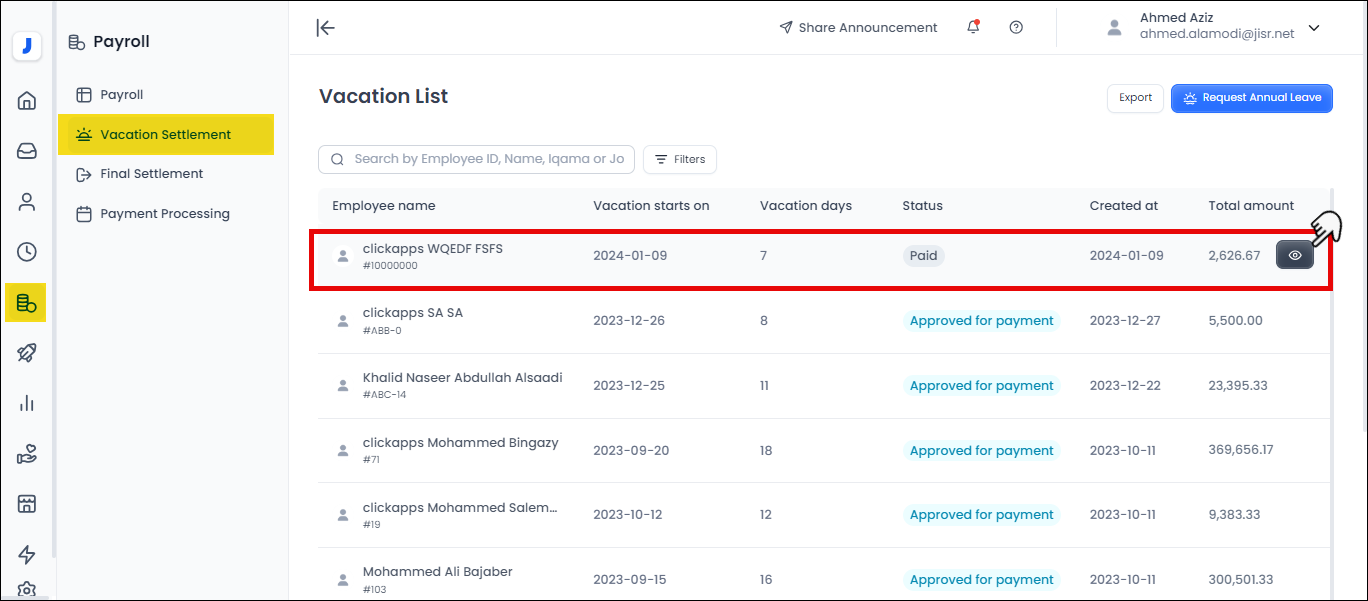Open the help question mark icon

pyautogui.click(x=1016, y=28)
